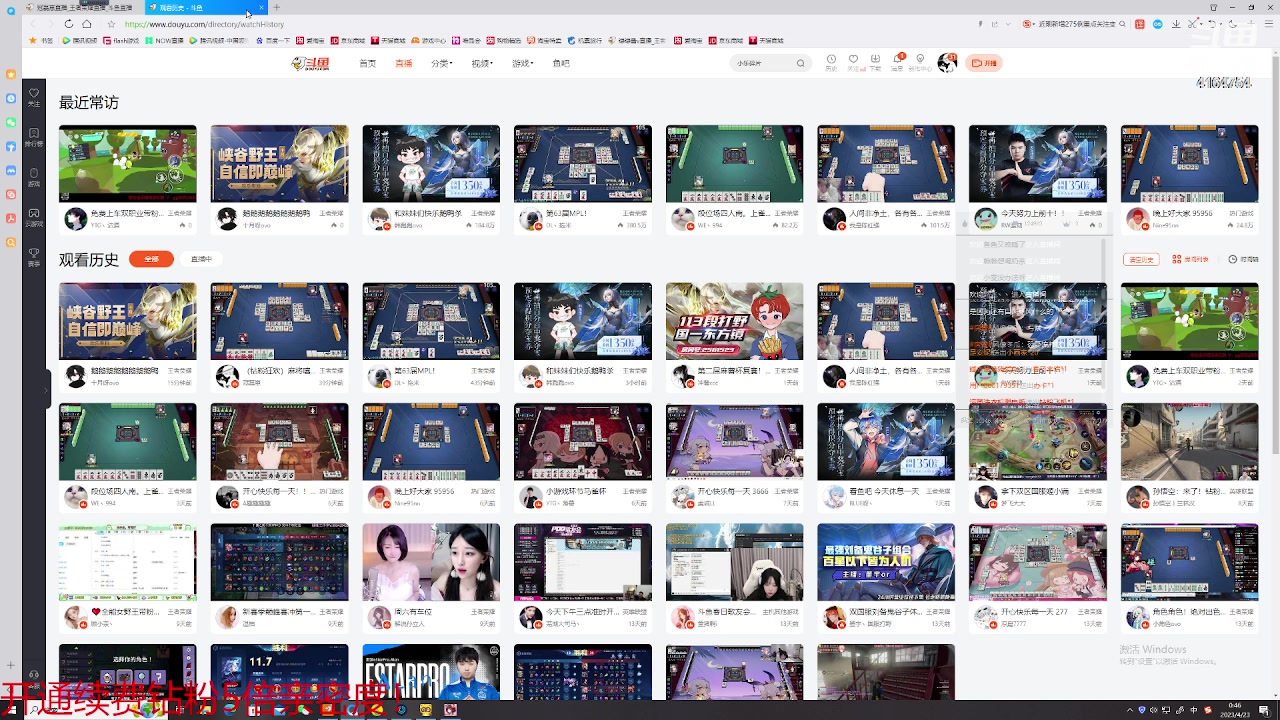The image size is (1280, 720).
Task: Click the green WeChat icon in side strip
Action: [11, 122]
